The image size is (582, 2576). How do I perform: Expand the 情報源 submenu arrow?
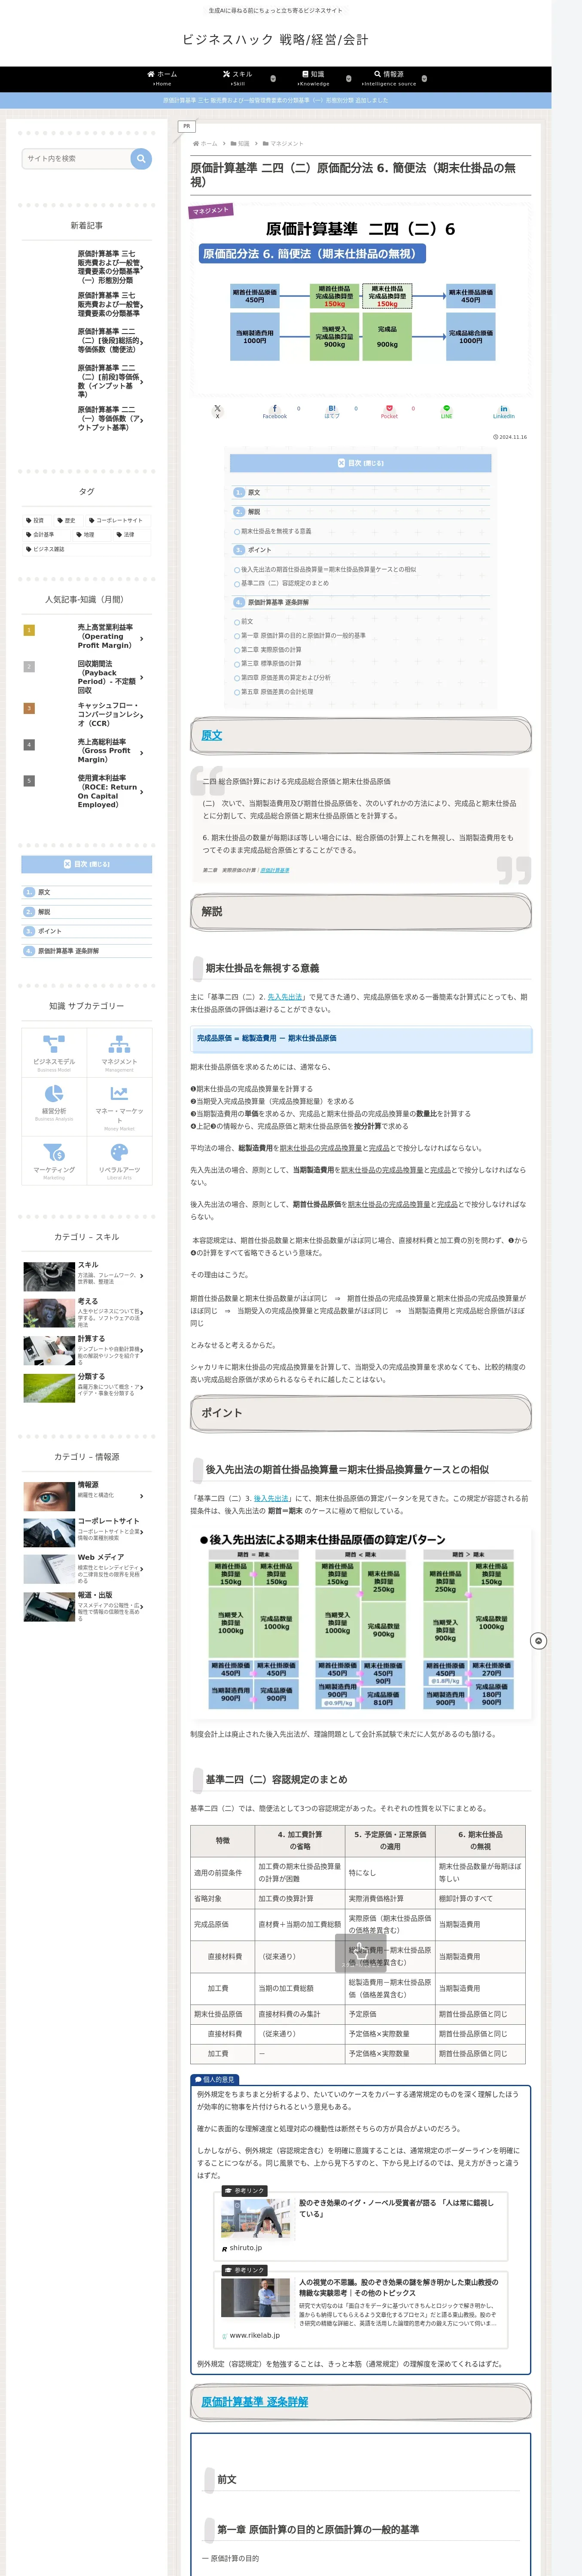pyautogui.click(x=424, y=78)
